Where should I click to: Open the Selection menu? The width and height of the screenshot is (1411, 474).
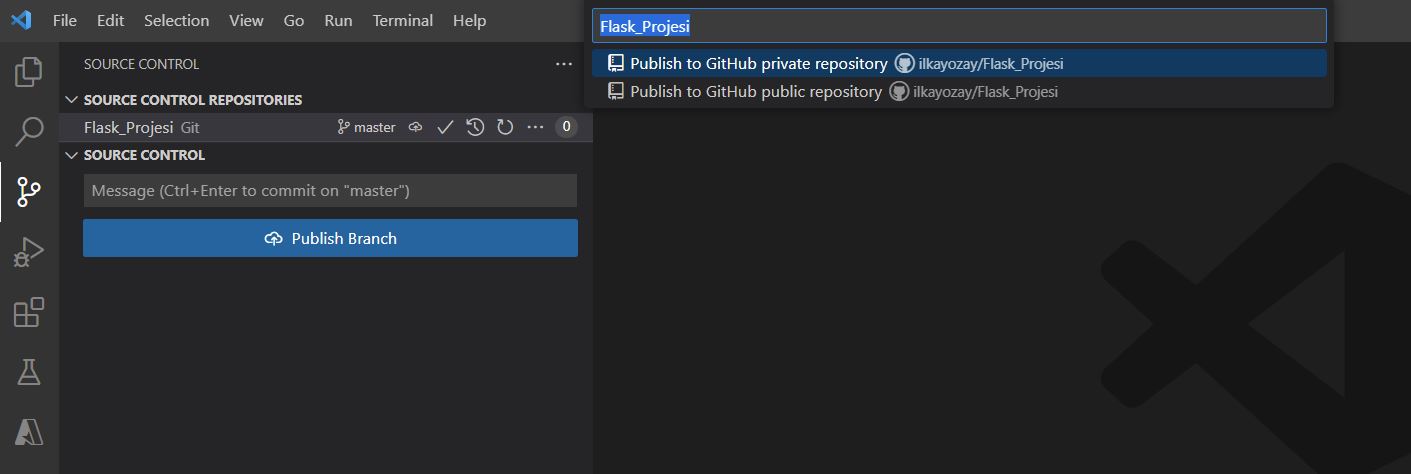coord(176,20)
